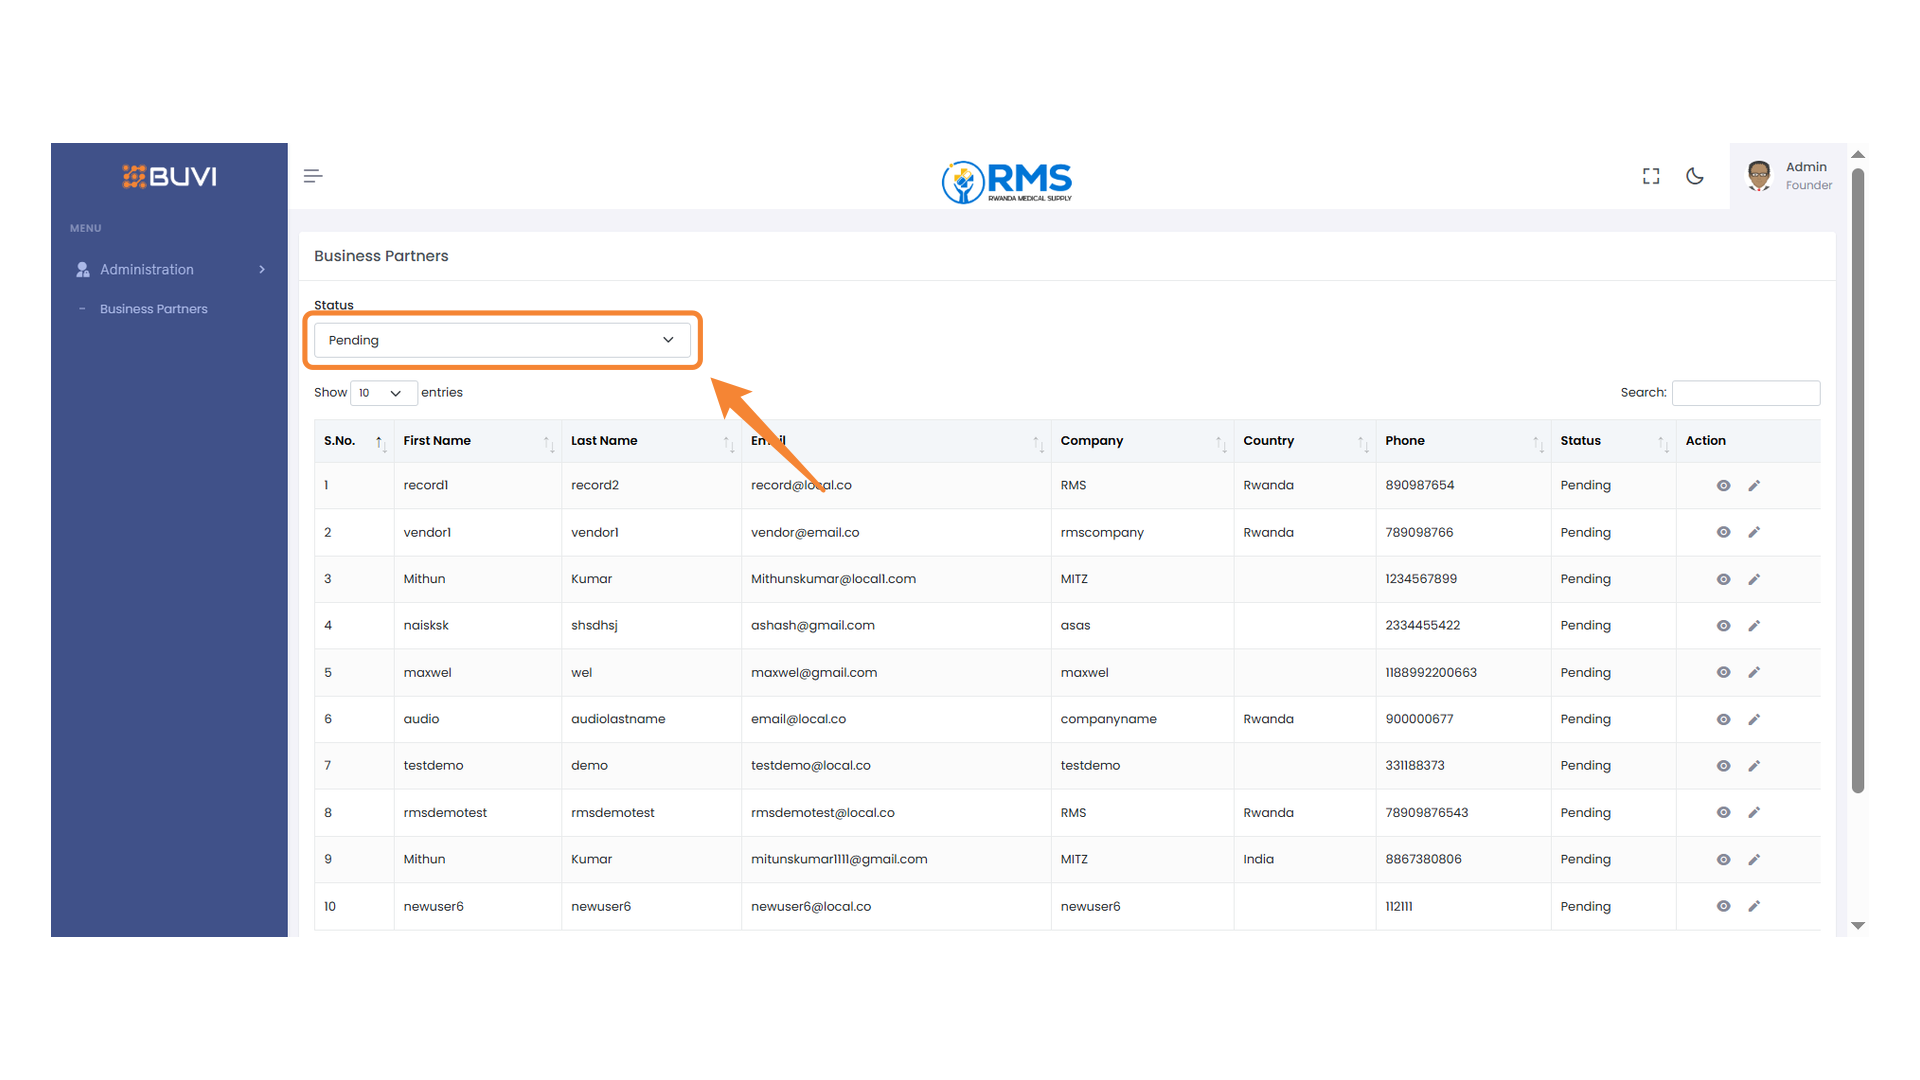Enable fullscreen mode via the expand icon

[x=1650, y=175]
